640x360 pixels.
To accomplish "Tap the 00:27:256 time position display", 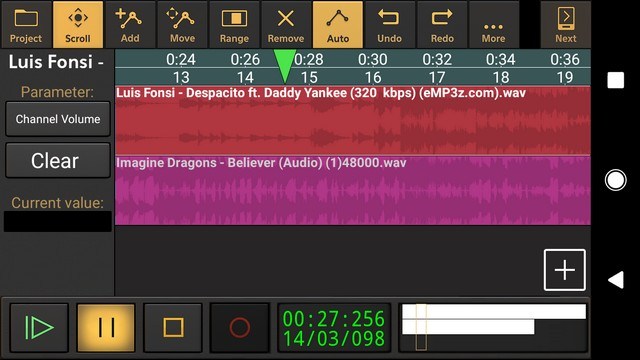I will click(x=334, y=319).
